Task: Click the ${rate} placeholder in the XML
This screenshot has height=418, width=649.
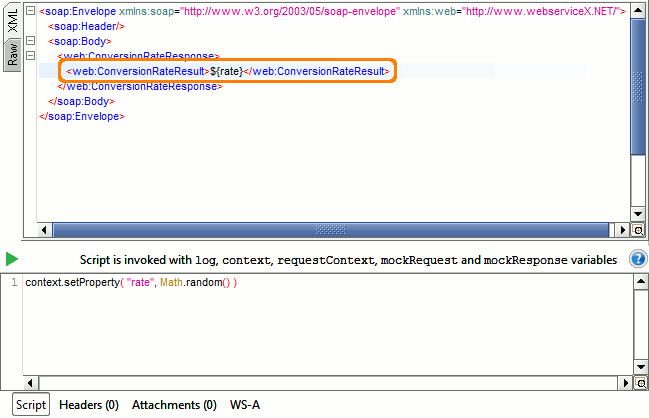Action: pyautogui.click(x=226, y=71)
